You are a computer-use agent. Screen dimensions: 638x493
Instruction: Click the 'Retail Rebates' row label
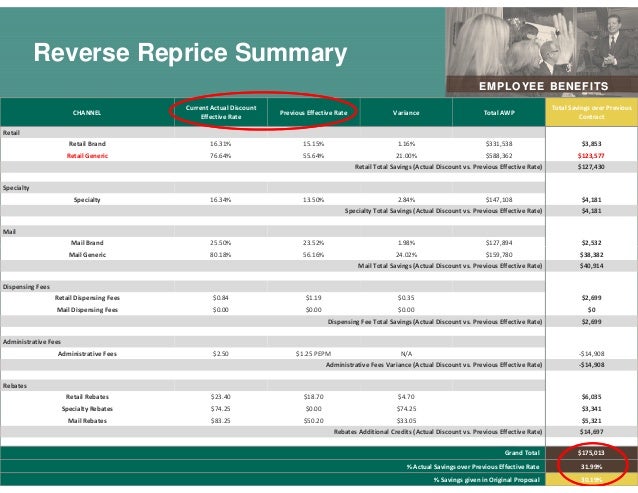[x=87, y=397]
